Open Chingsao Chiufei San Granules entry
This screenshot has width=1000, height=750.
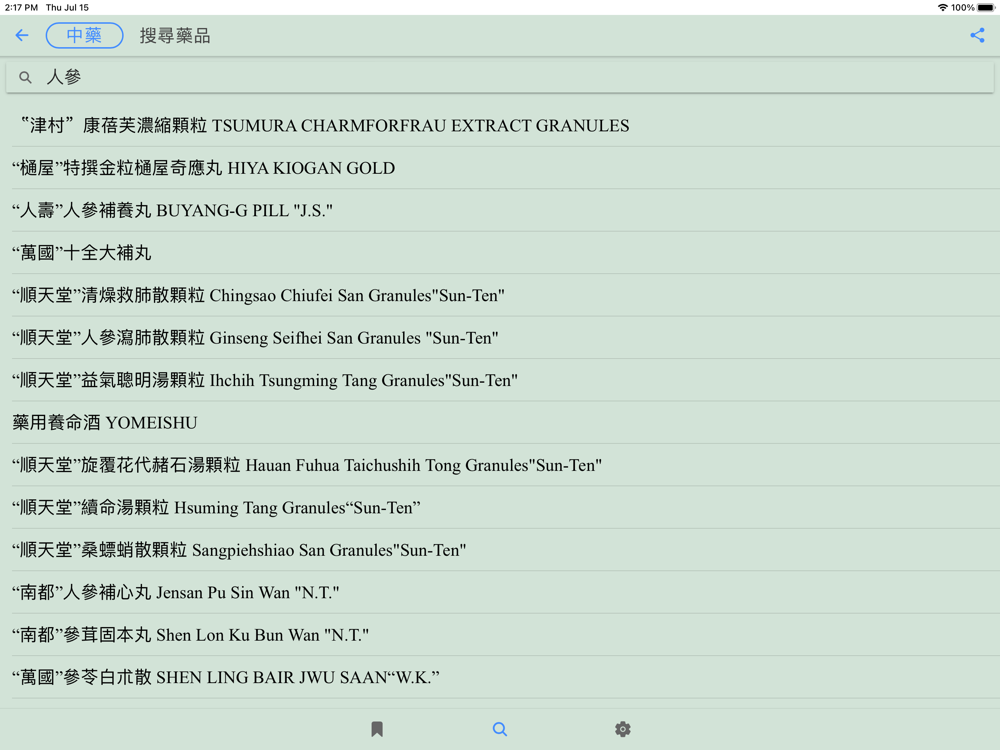click(500, 295)
